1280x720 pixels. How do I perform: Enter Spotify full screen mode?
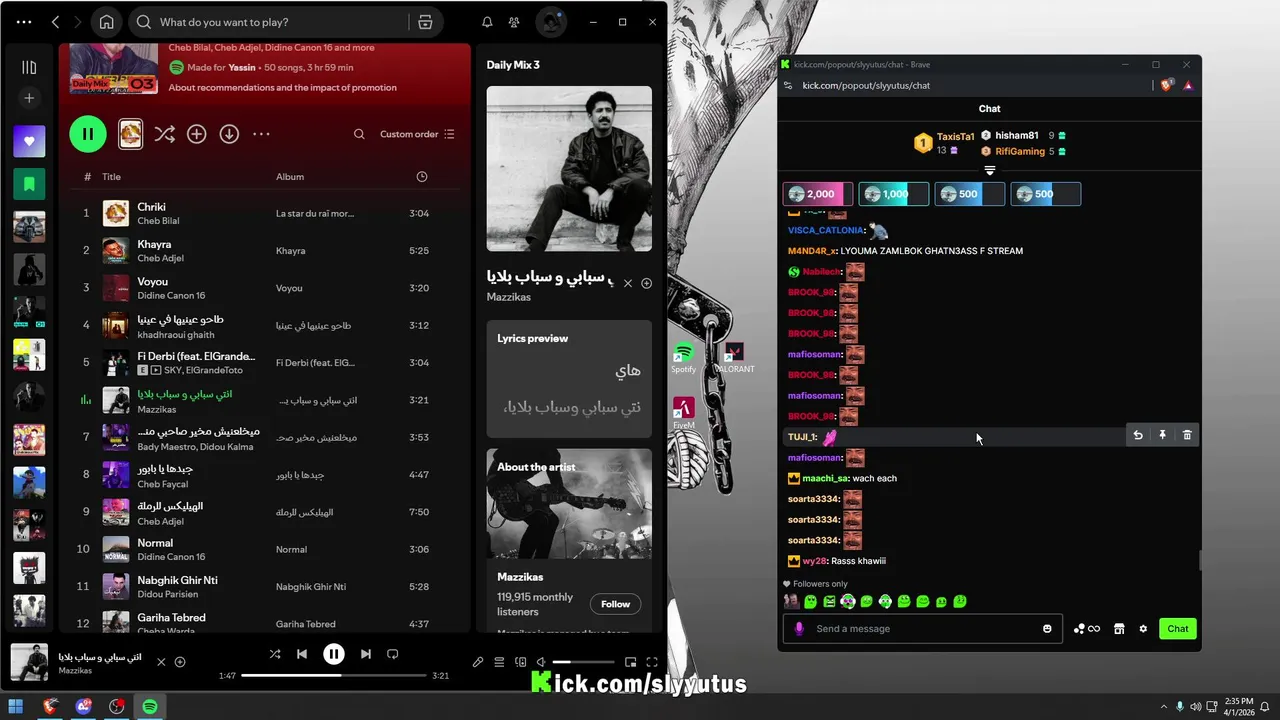click(652, 662)
